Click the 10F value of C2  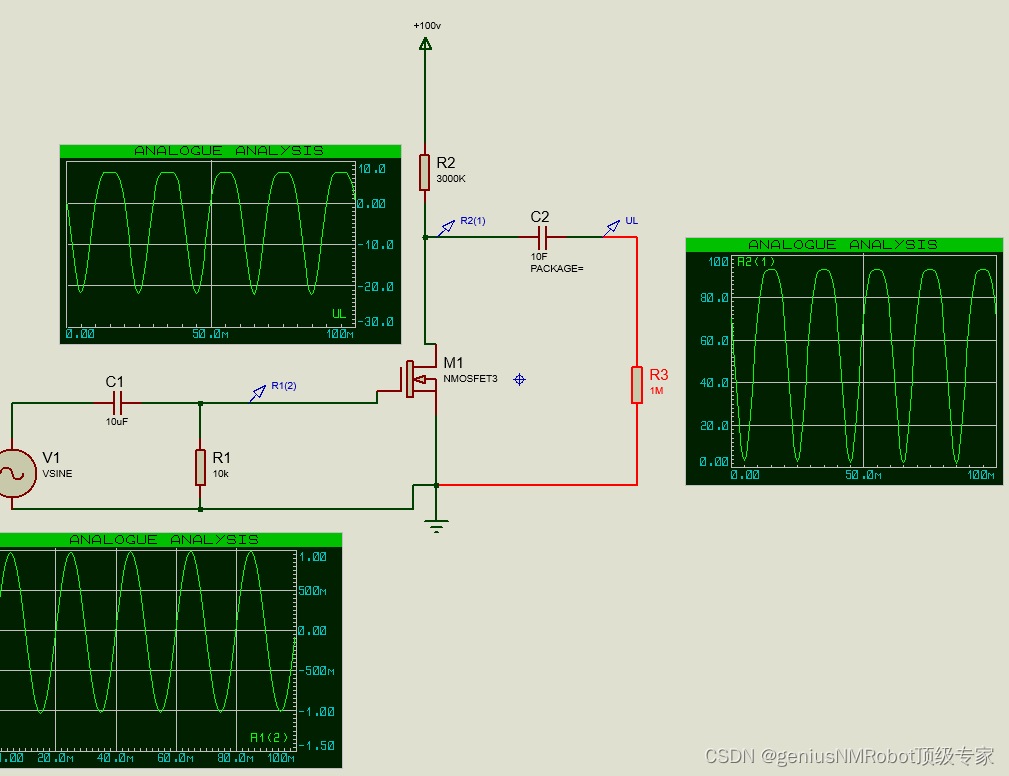(539, 256)
